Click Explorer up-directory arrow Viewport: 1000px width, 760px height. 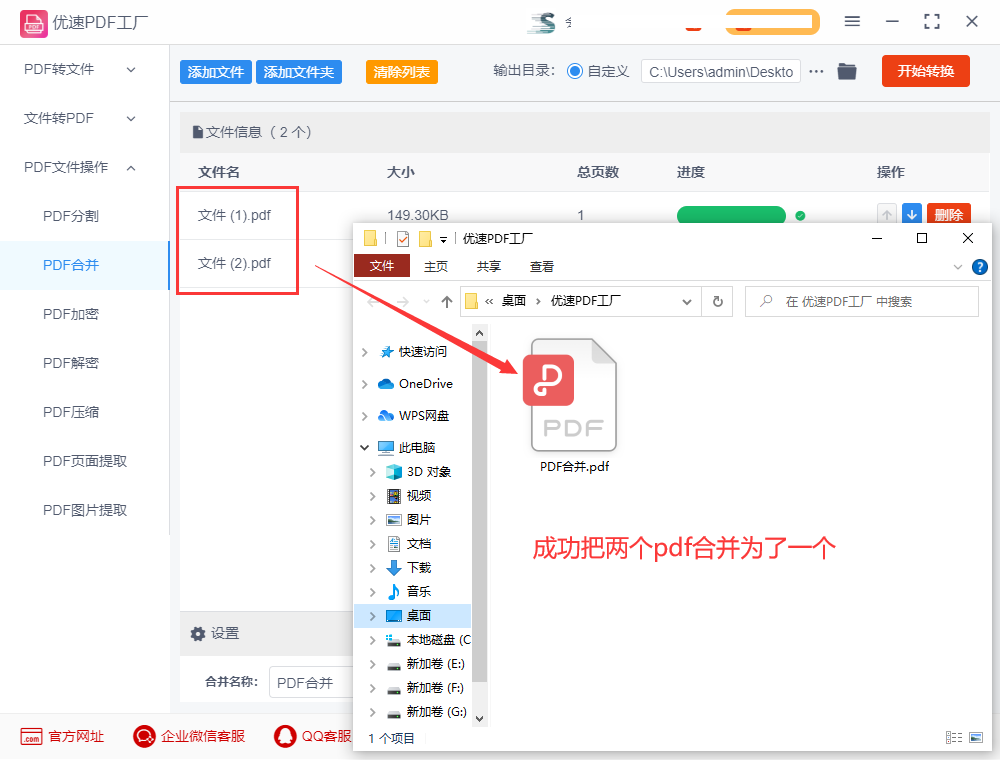[x=446, y=302]
